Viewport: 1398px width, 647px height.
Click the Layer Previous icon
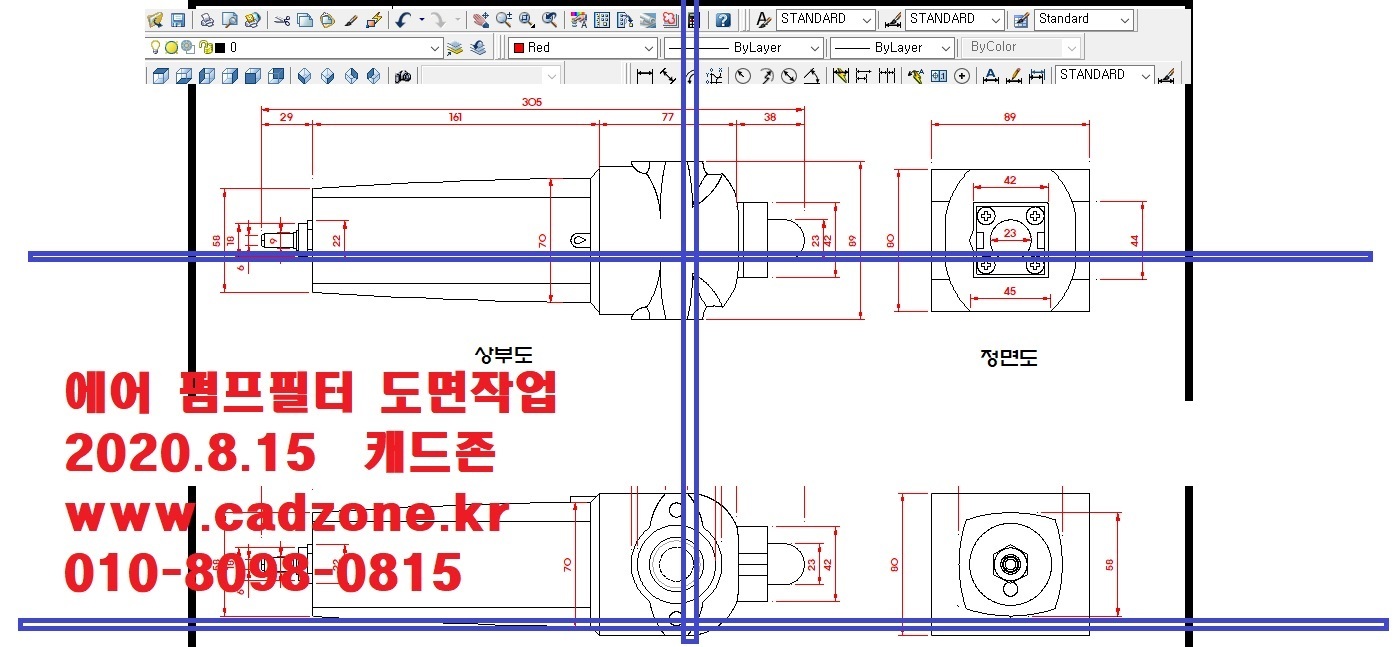479,47
